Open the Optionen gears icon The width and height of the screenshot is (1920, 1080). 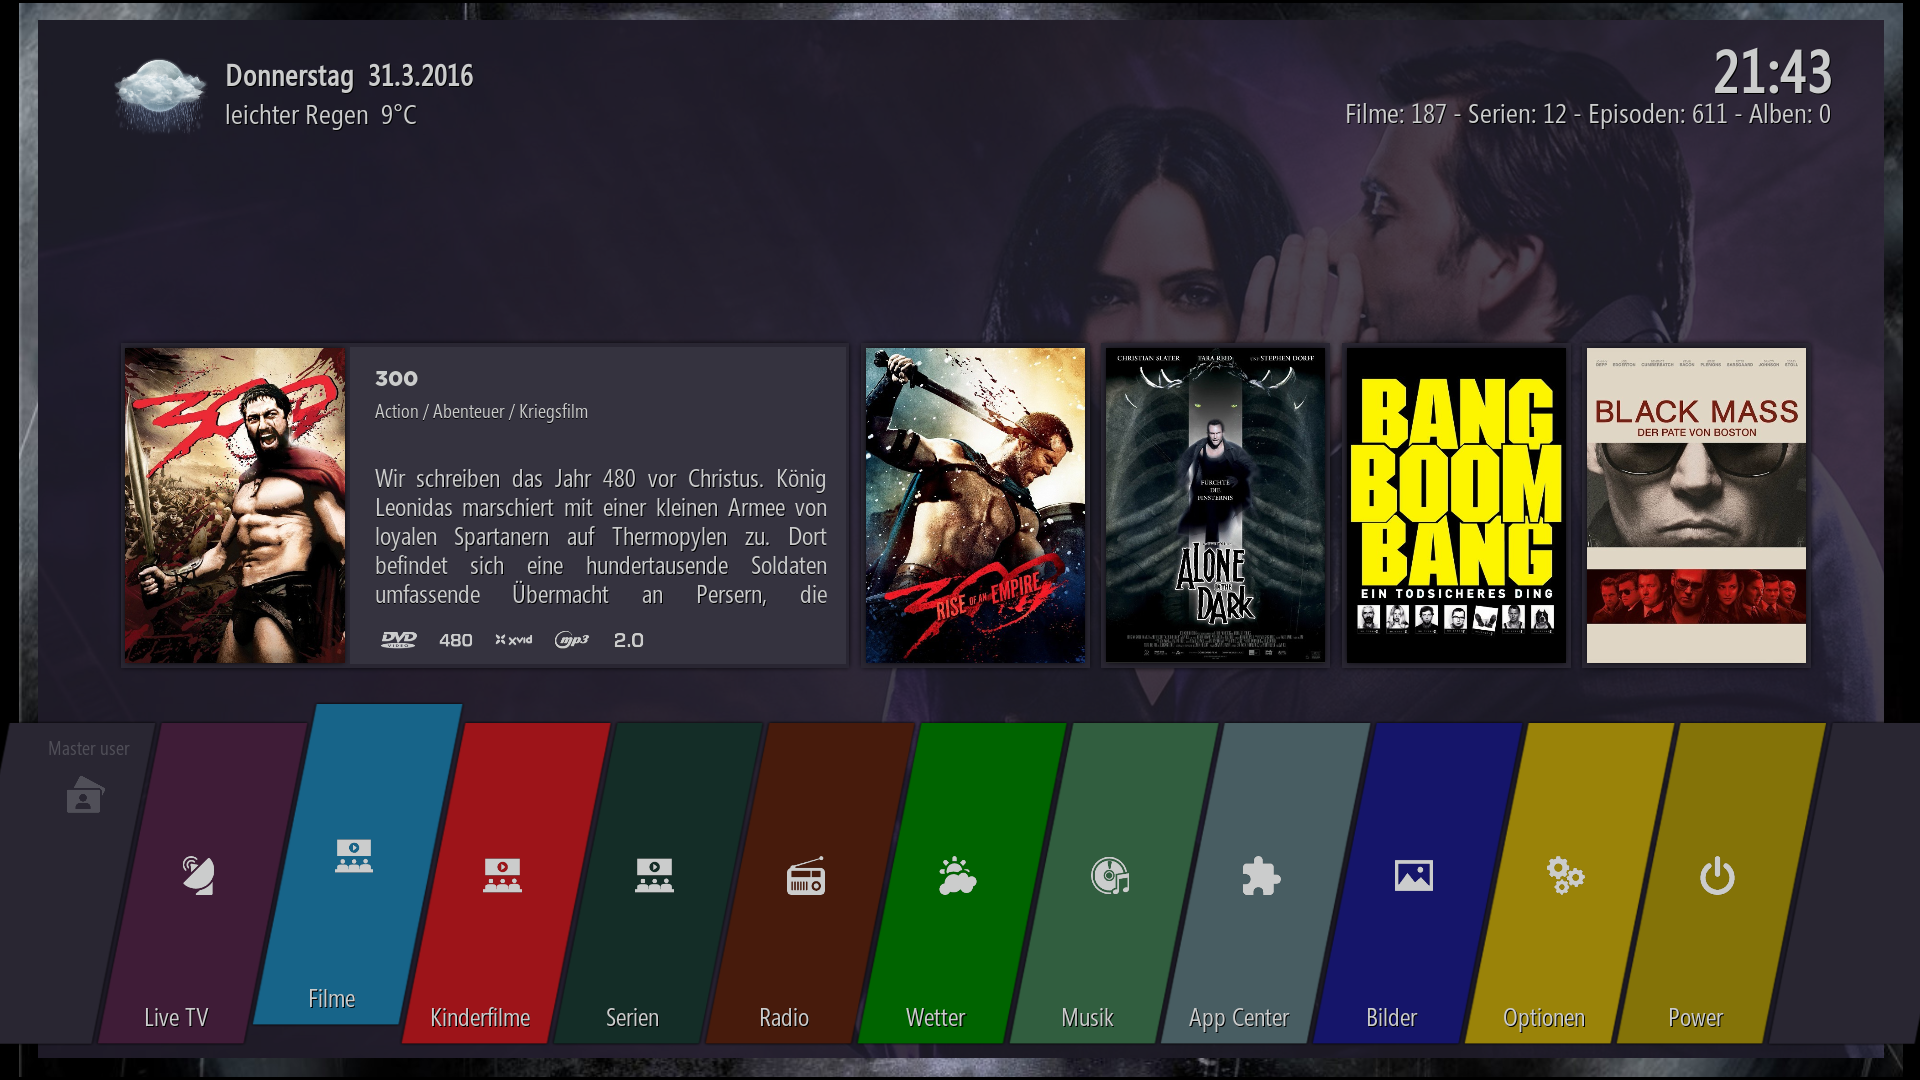point(1566,875)
